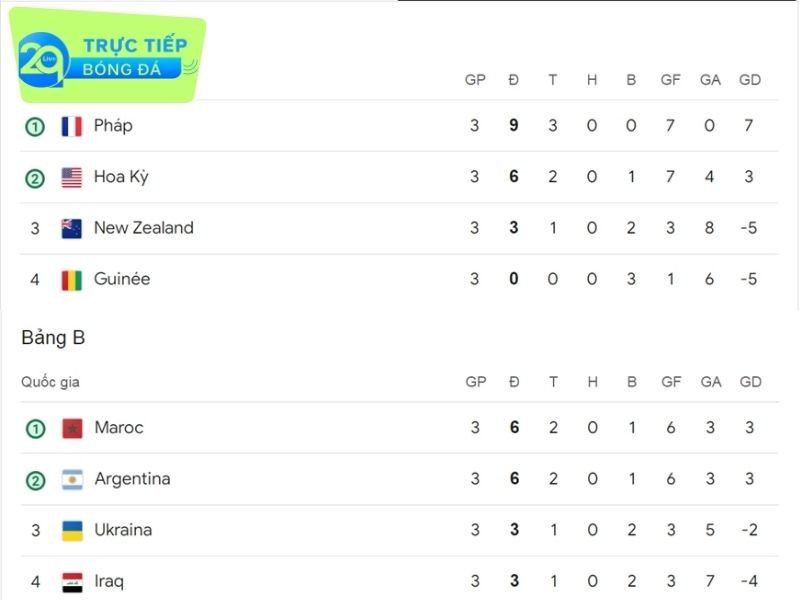
Task: Click the Iraq flag icon
Action: pos(71,582)
